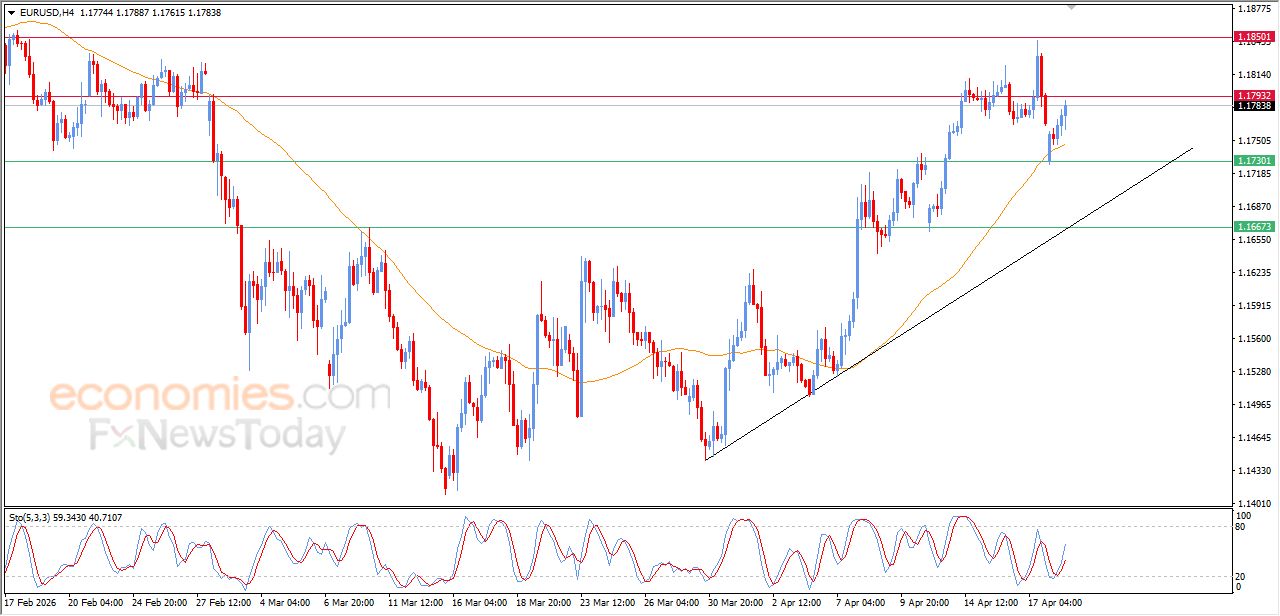
Task: Select the green 1.17301 price level tag
Action: tap(1255, 161)
